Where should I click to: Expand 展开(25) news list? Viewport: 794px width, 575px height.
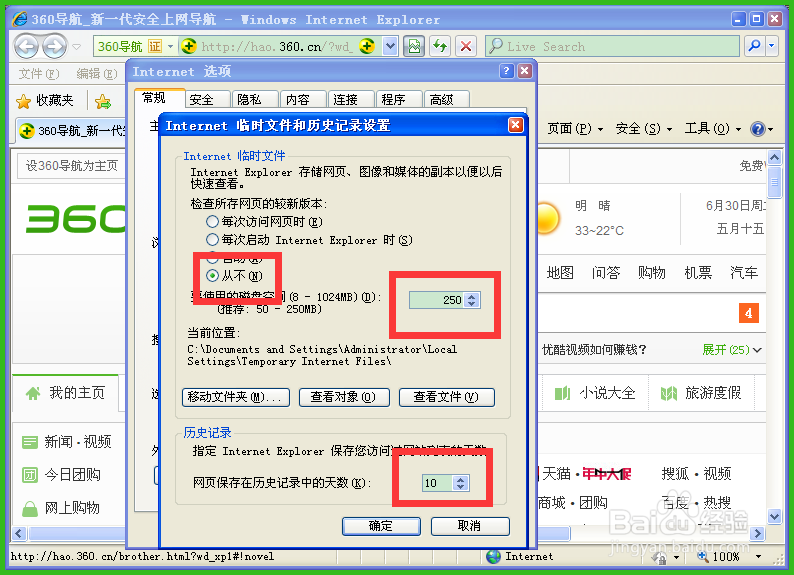[732, 350]
